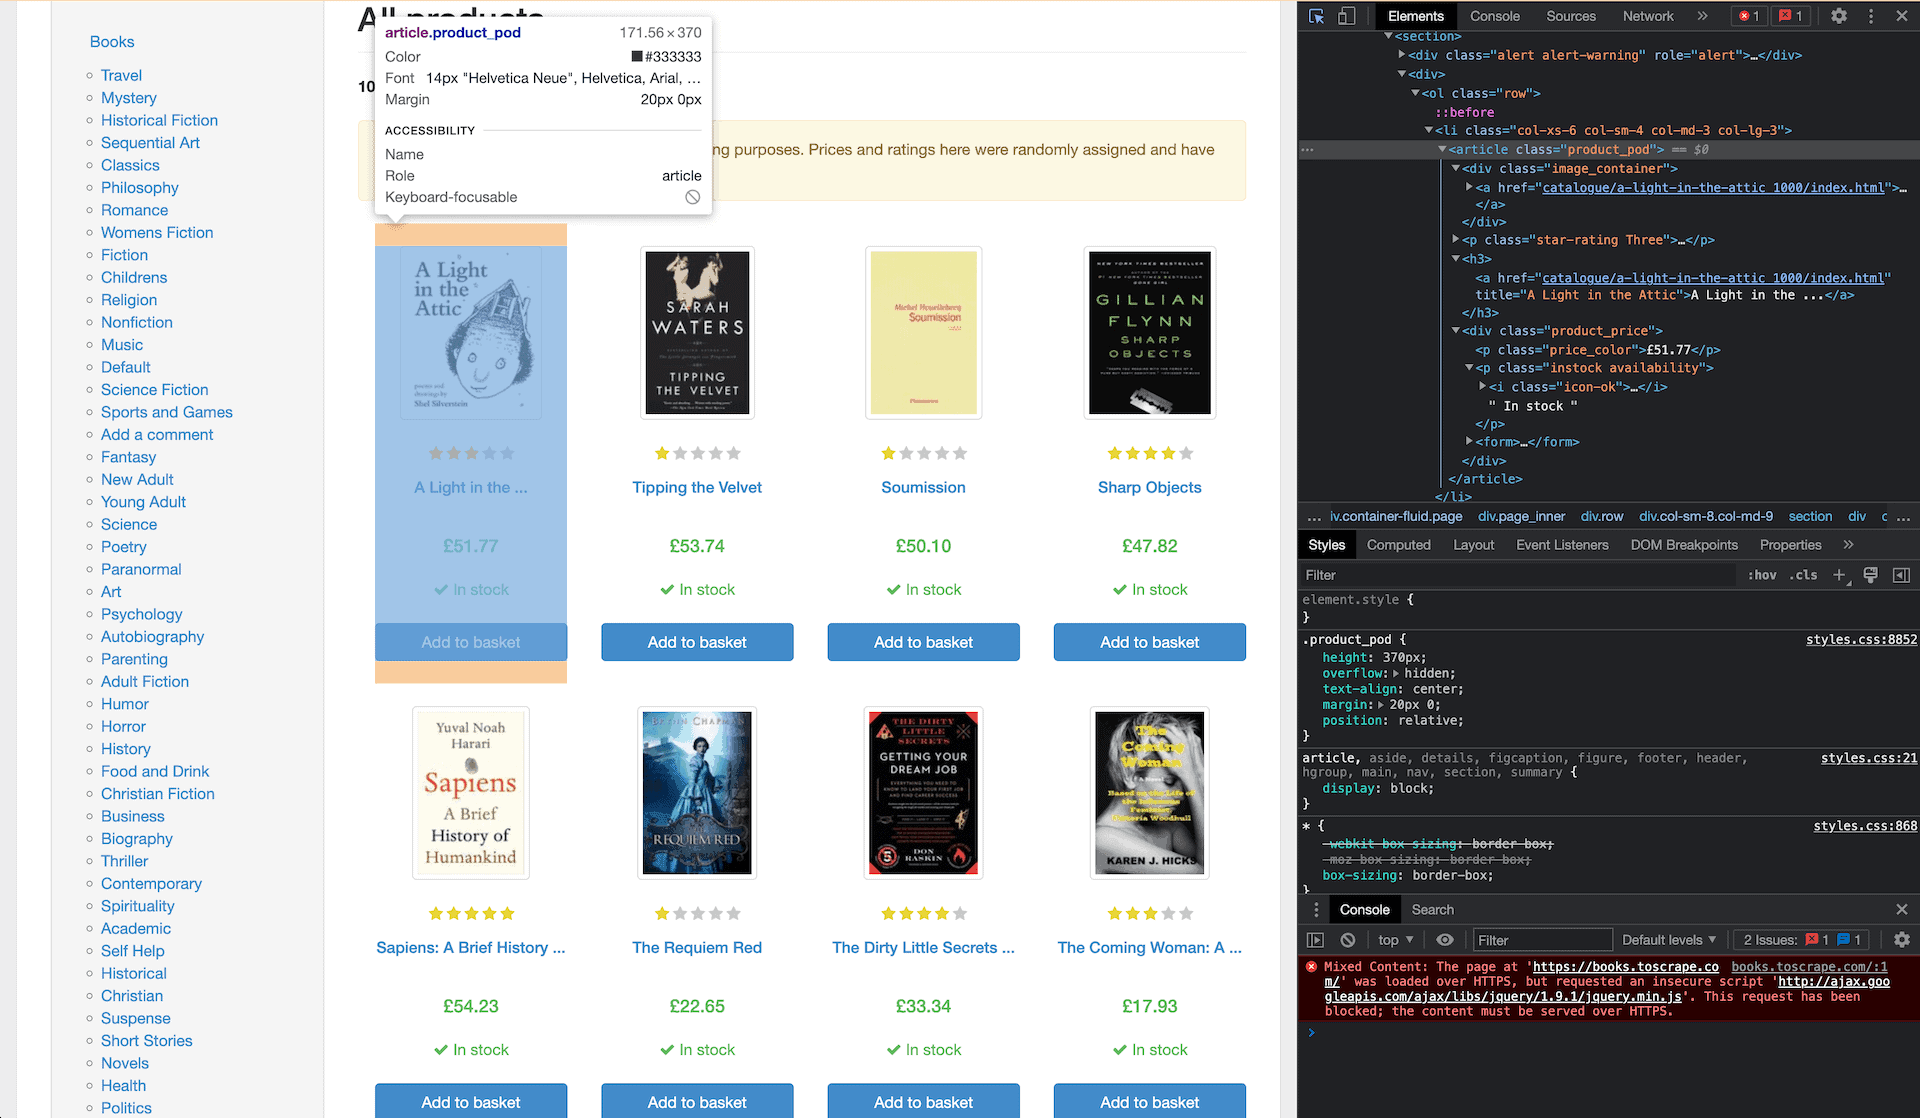Click the DOM breakpoints panel icon
This screenshot has height=1118, width=1920.
click(1683, 544)
